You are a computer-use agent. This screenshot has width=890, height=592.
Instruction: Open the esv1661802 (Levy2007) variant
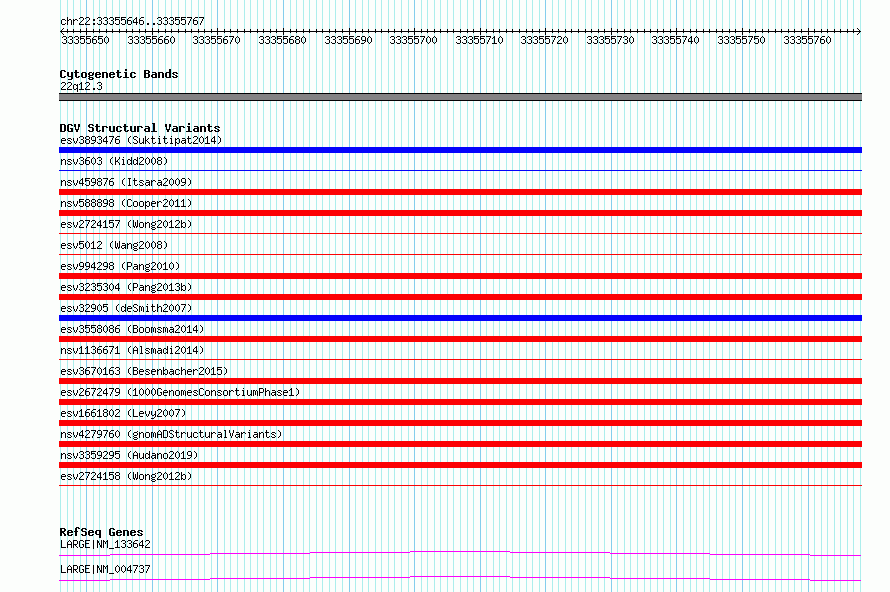[123, 413]
